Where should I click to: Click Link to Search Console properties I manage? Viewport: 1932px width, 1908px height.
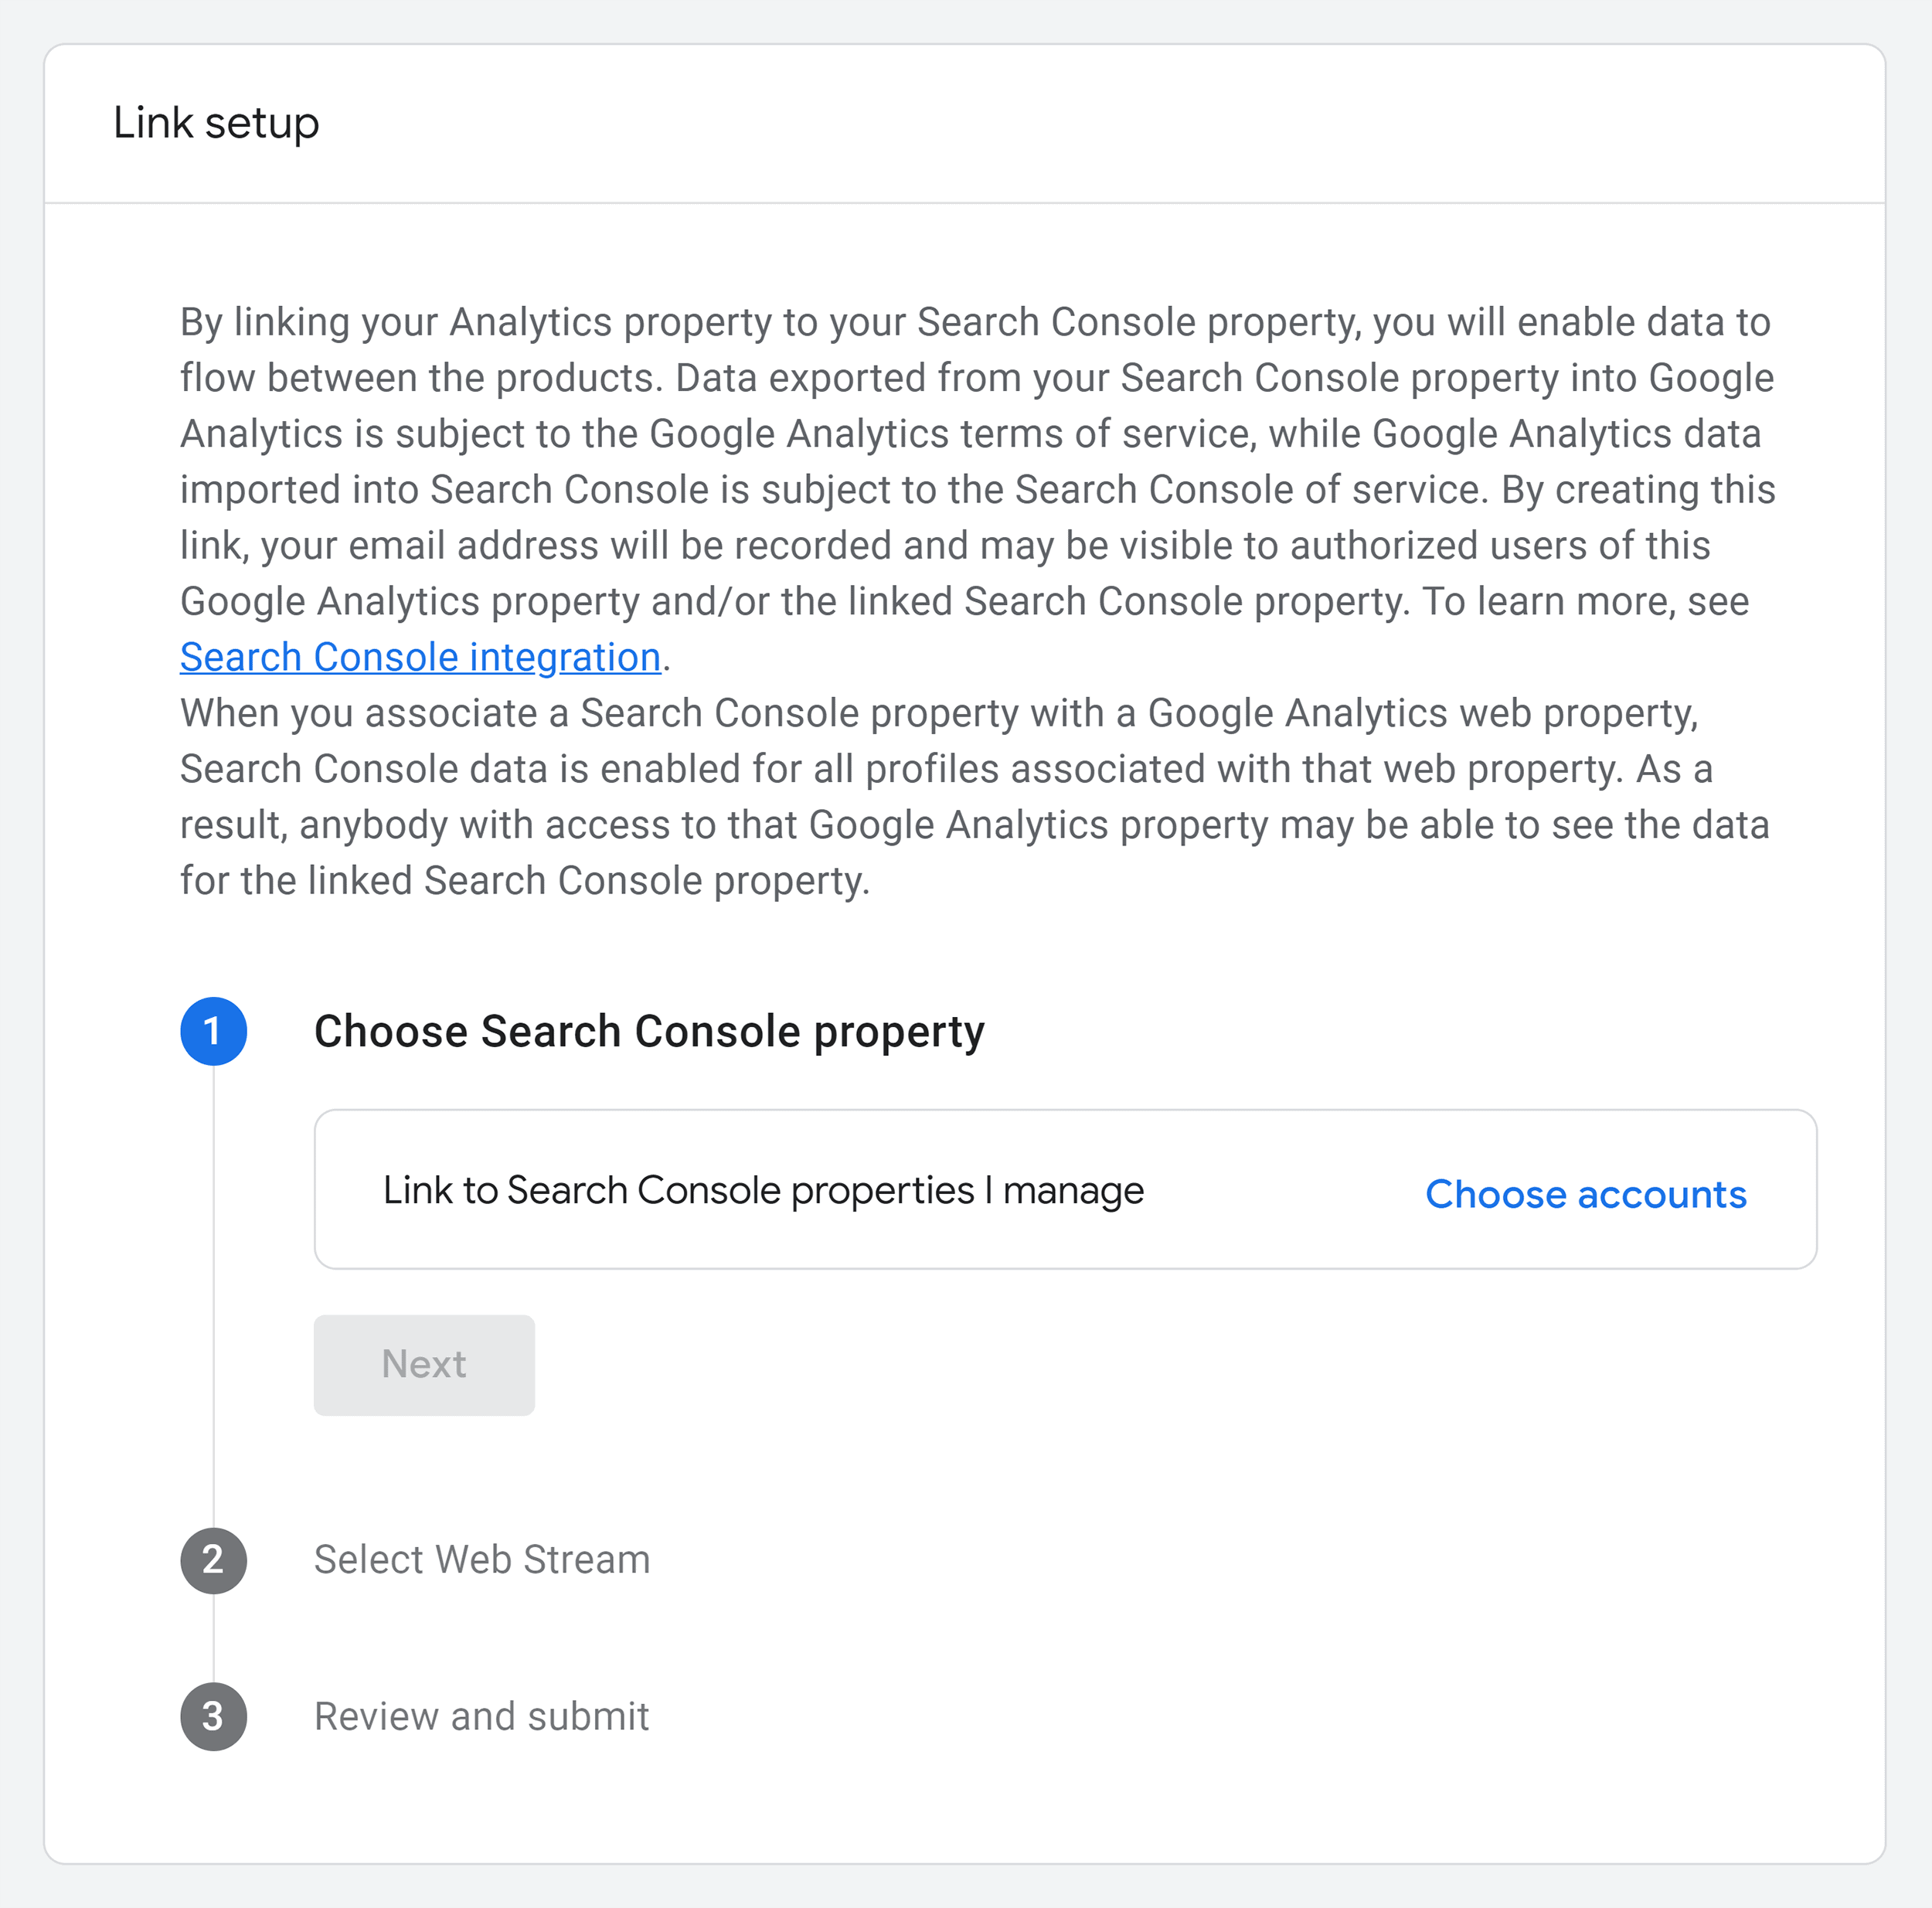tap(763, 1190)
